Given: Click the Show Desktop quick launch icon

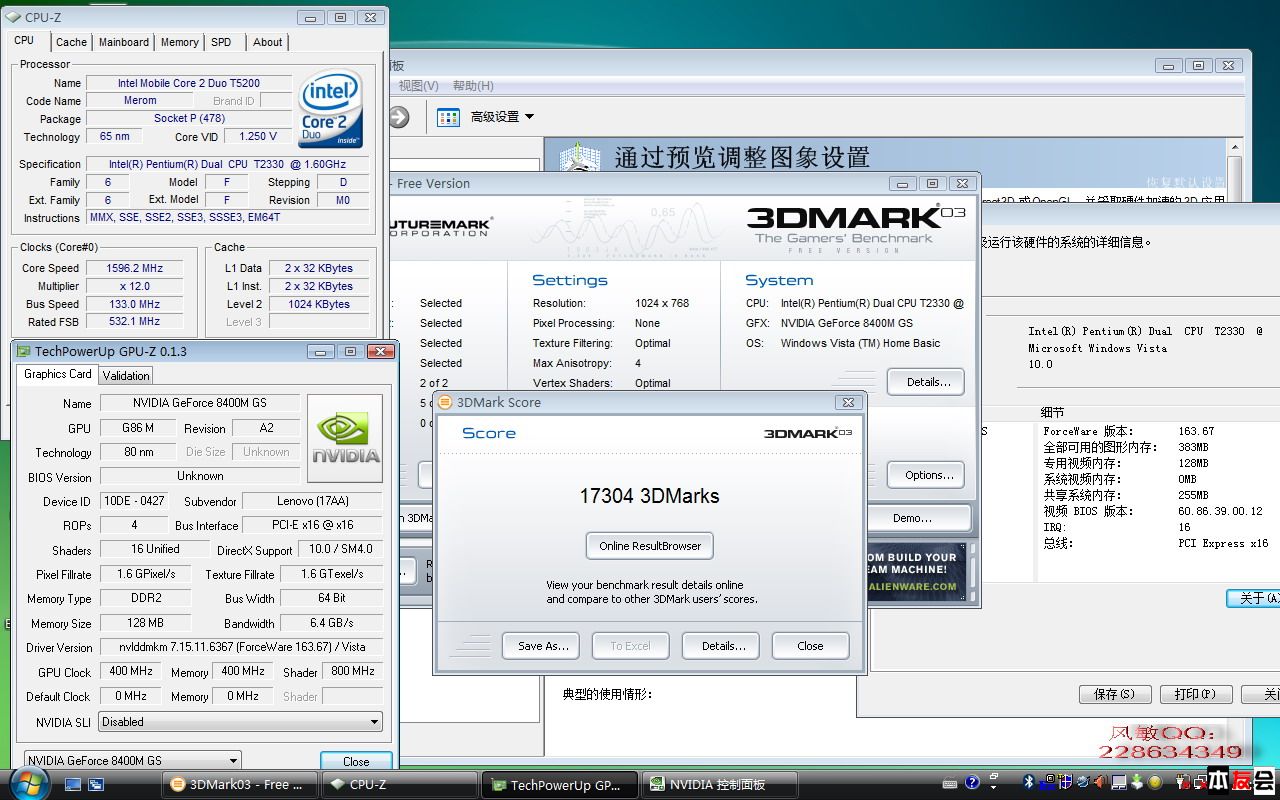Looking at the screenshot, I should (73, 785).
